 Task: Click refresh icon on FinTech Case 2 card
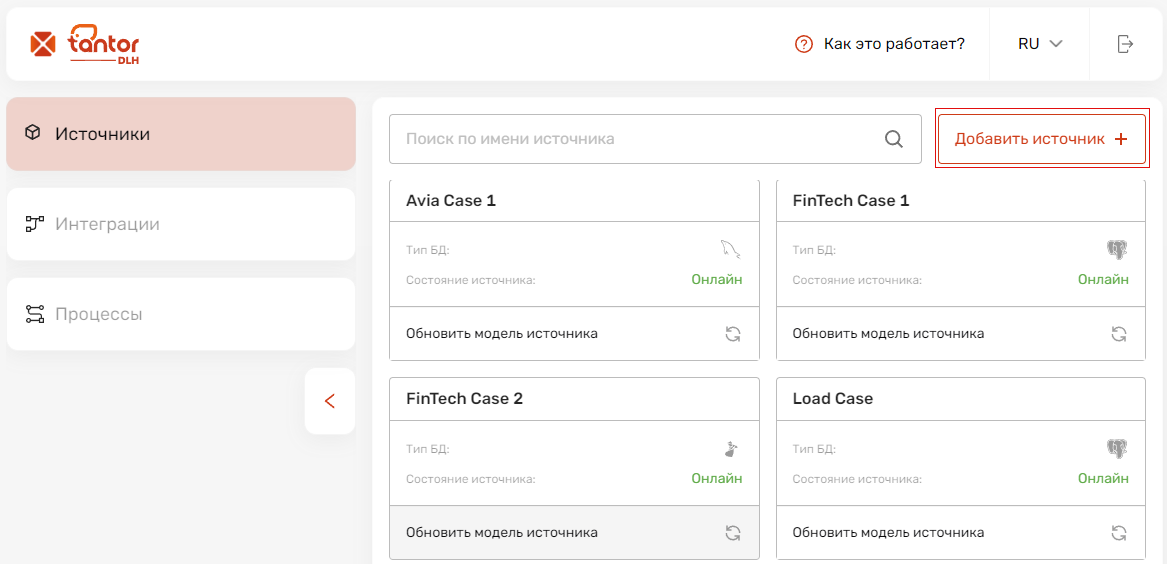(x=733, y=532)
